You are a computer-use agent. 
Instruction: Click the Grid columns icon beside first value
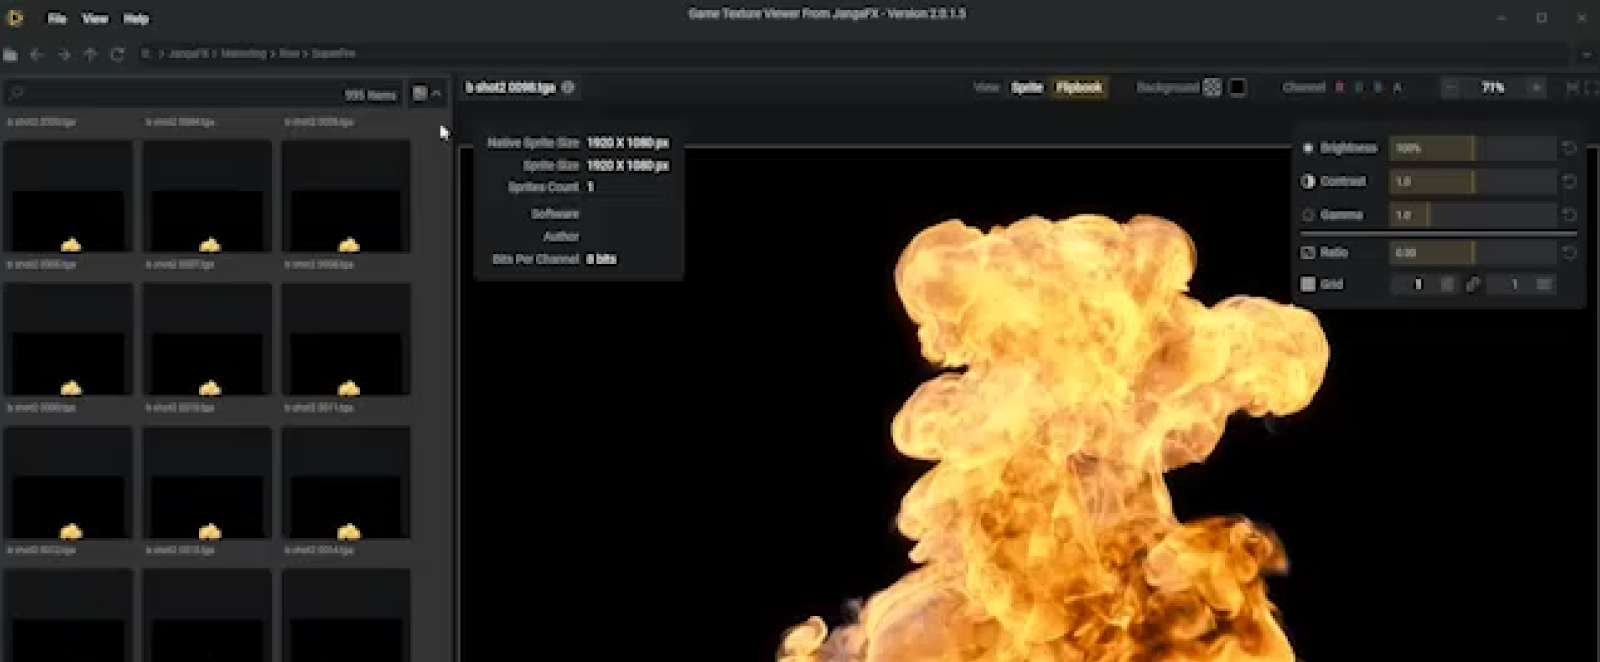(1447, 284)
